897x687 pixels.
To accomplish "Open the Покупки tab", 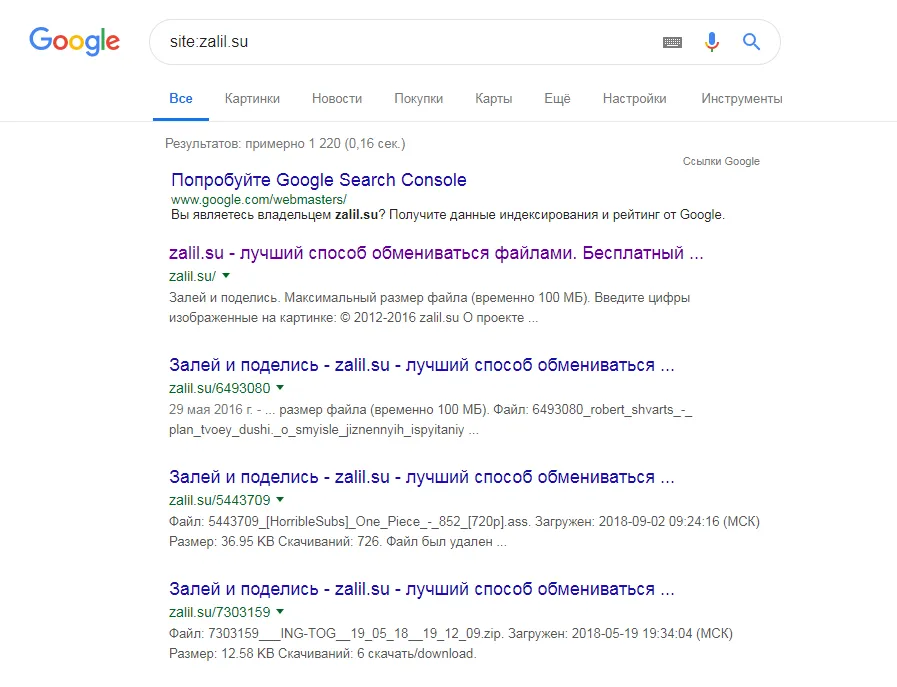I will point(419,98).
